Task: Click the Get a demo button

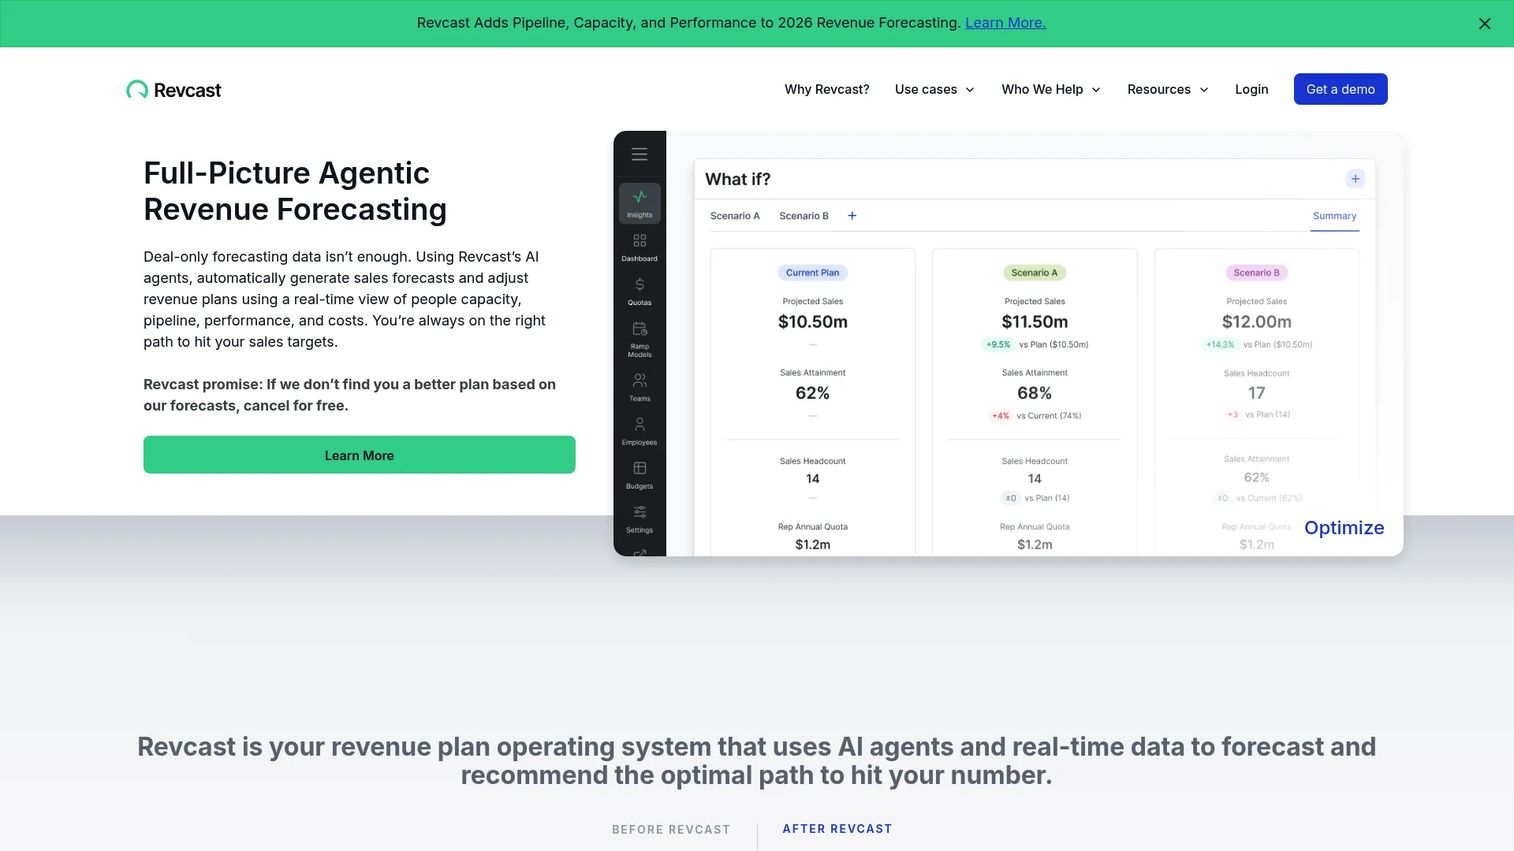Action: (1340, 89)
